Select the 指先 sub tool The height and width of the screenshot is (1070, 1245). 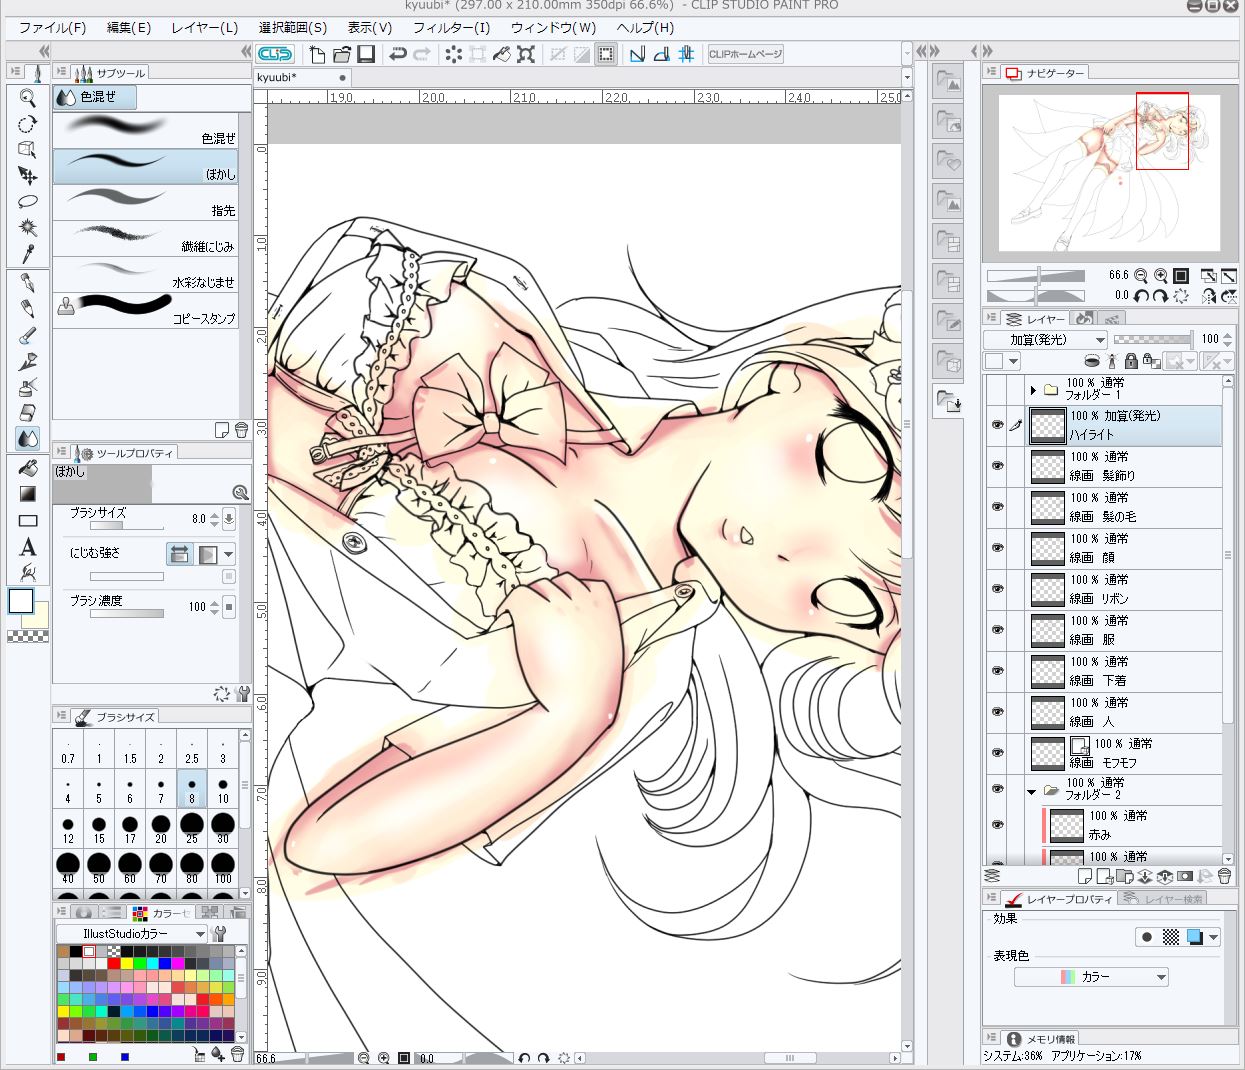tap(146, 203)
